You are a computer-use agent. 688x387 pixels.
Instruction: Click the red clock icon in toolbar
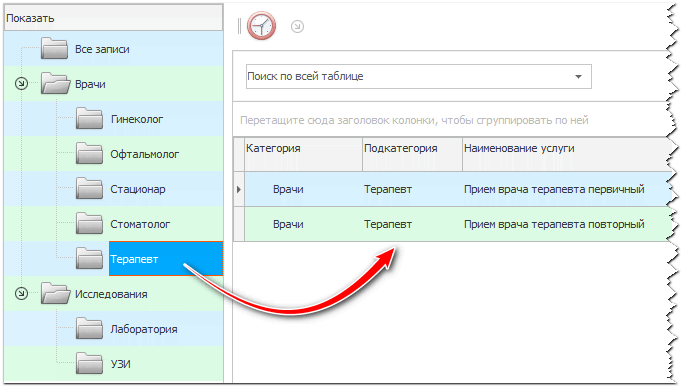262,26
